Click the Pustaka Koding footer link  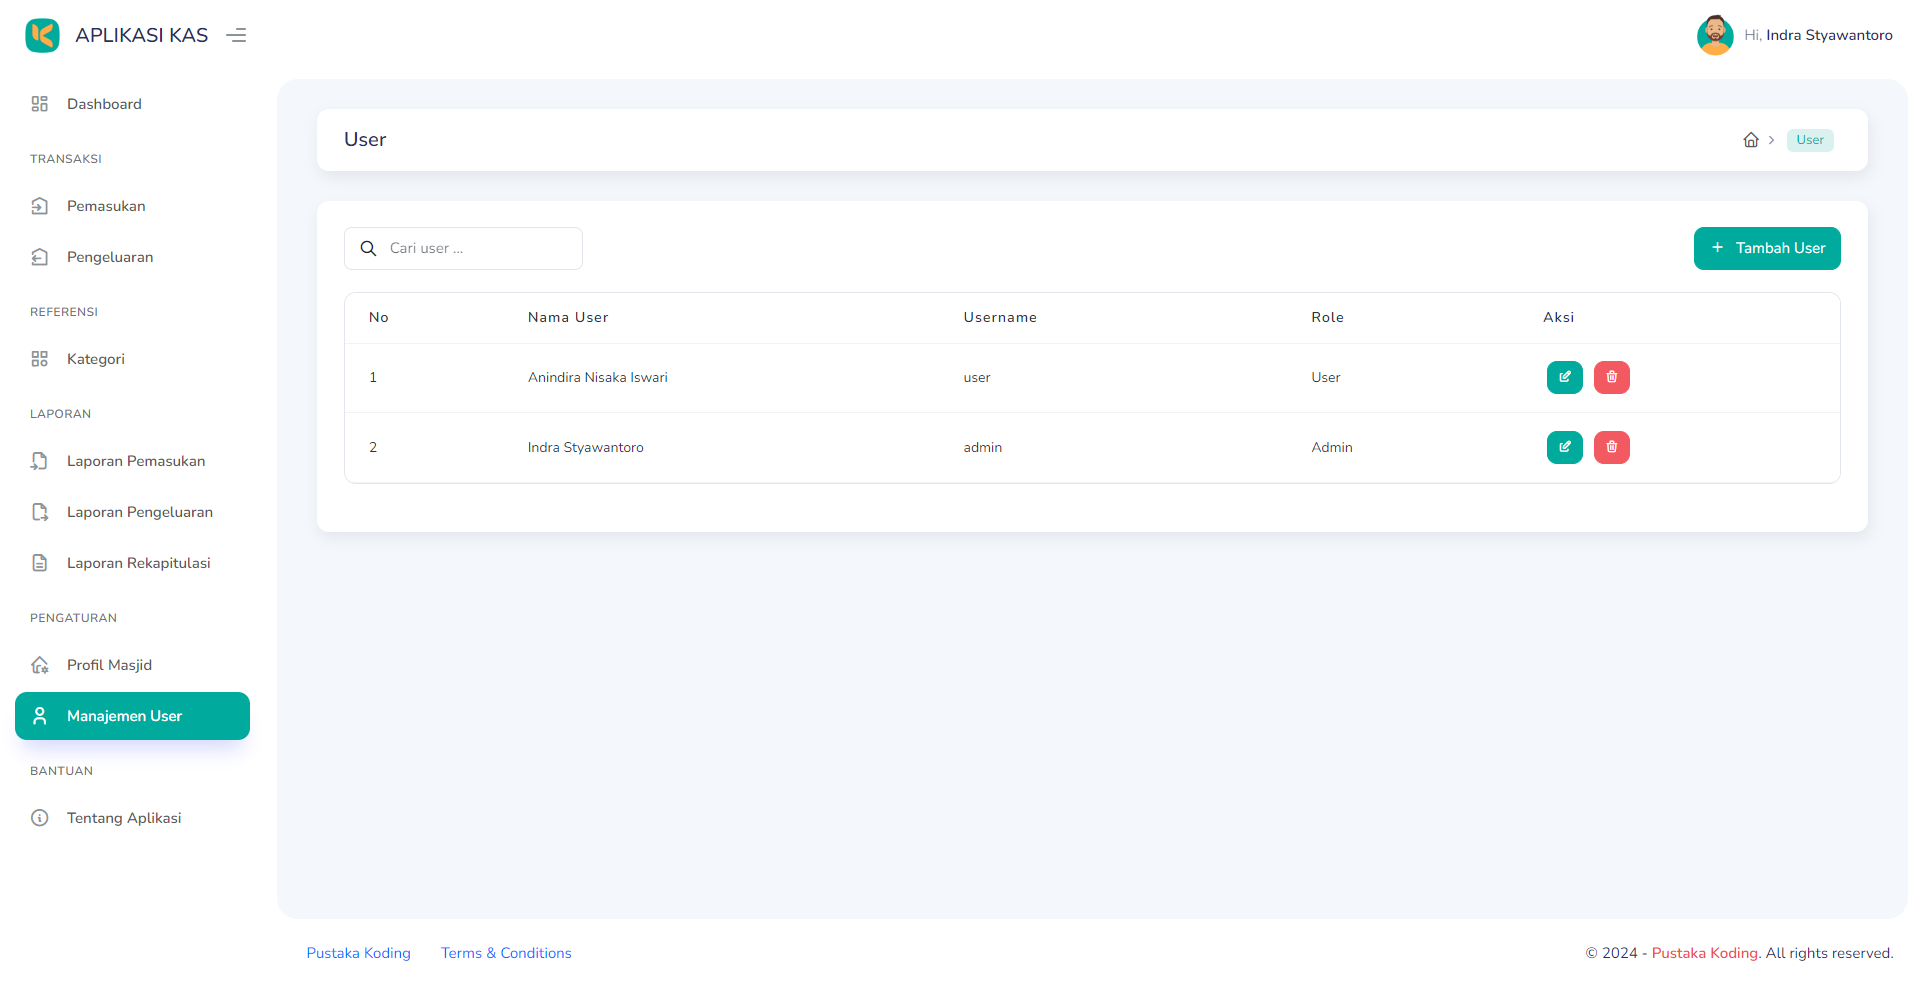coord(358,953)
